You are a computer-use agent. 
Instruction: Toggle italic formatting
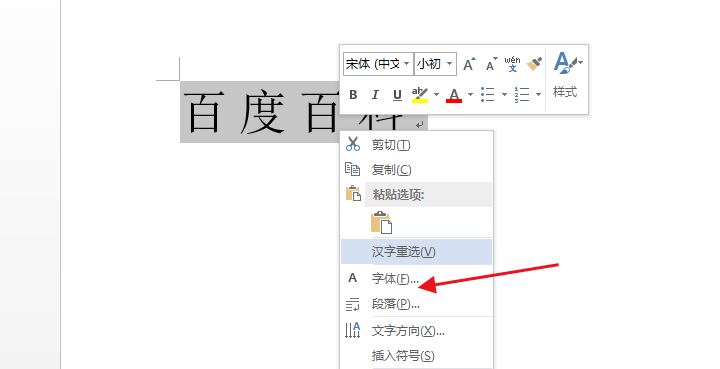point(375,95)
